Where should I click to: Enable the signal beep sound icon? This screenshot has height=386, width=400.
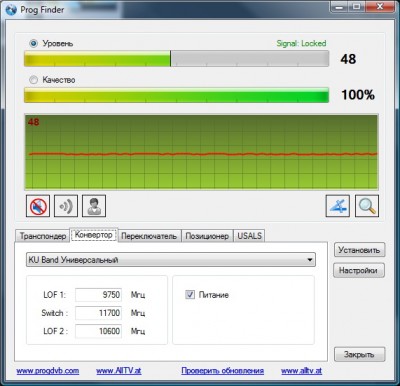click(x=66, y=206)
